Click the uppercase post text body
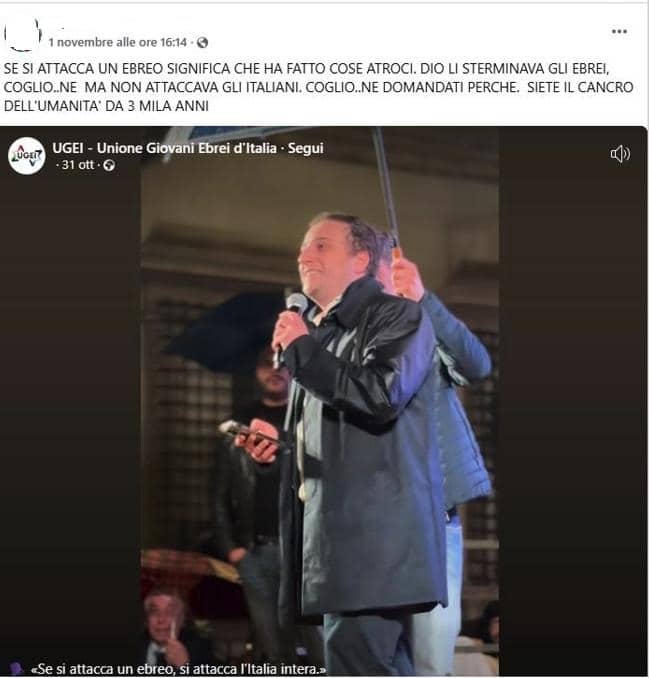649x678 pixels. (318, 87)
